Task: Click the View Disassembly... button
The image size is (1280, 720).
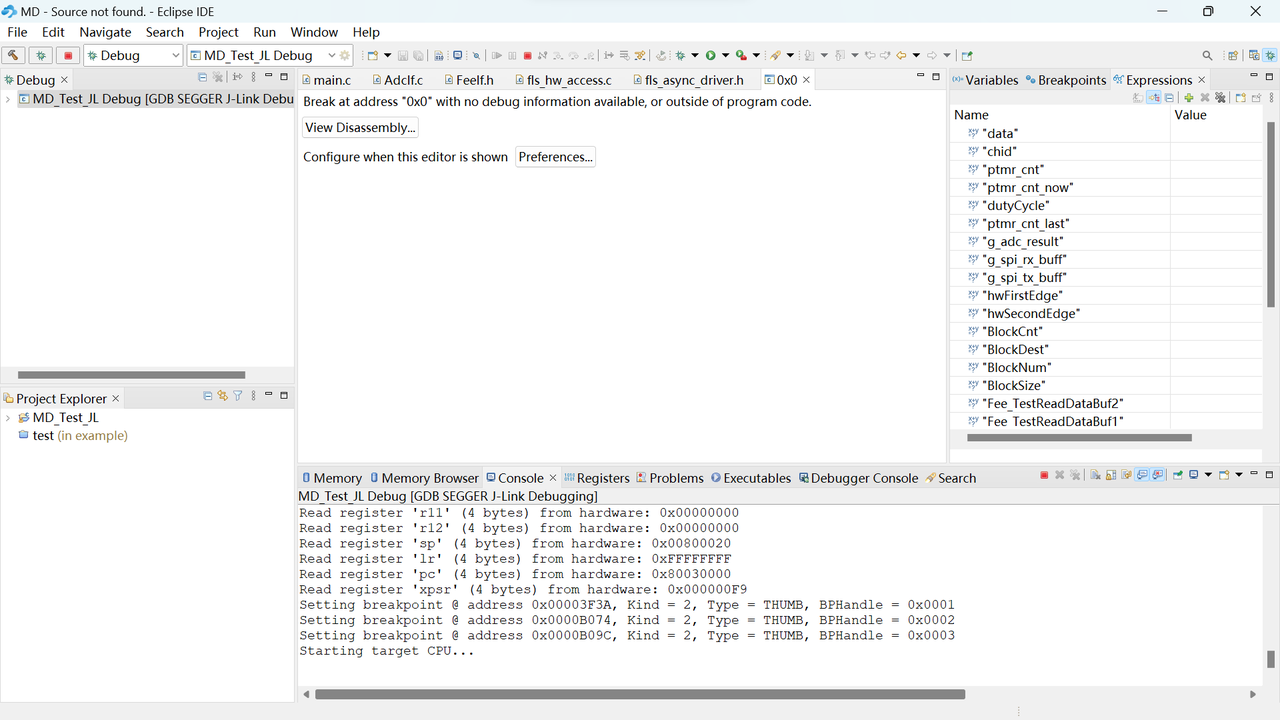Action: tap(360, 127)
